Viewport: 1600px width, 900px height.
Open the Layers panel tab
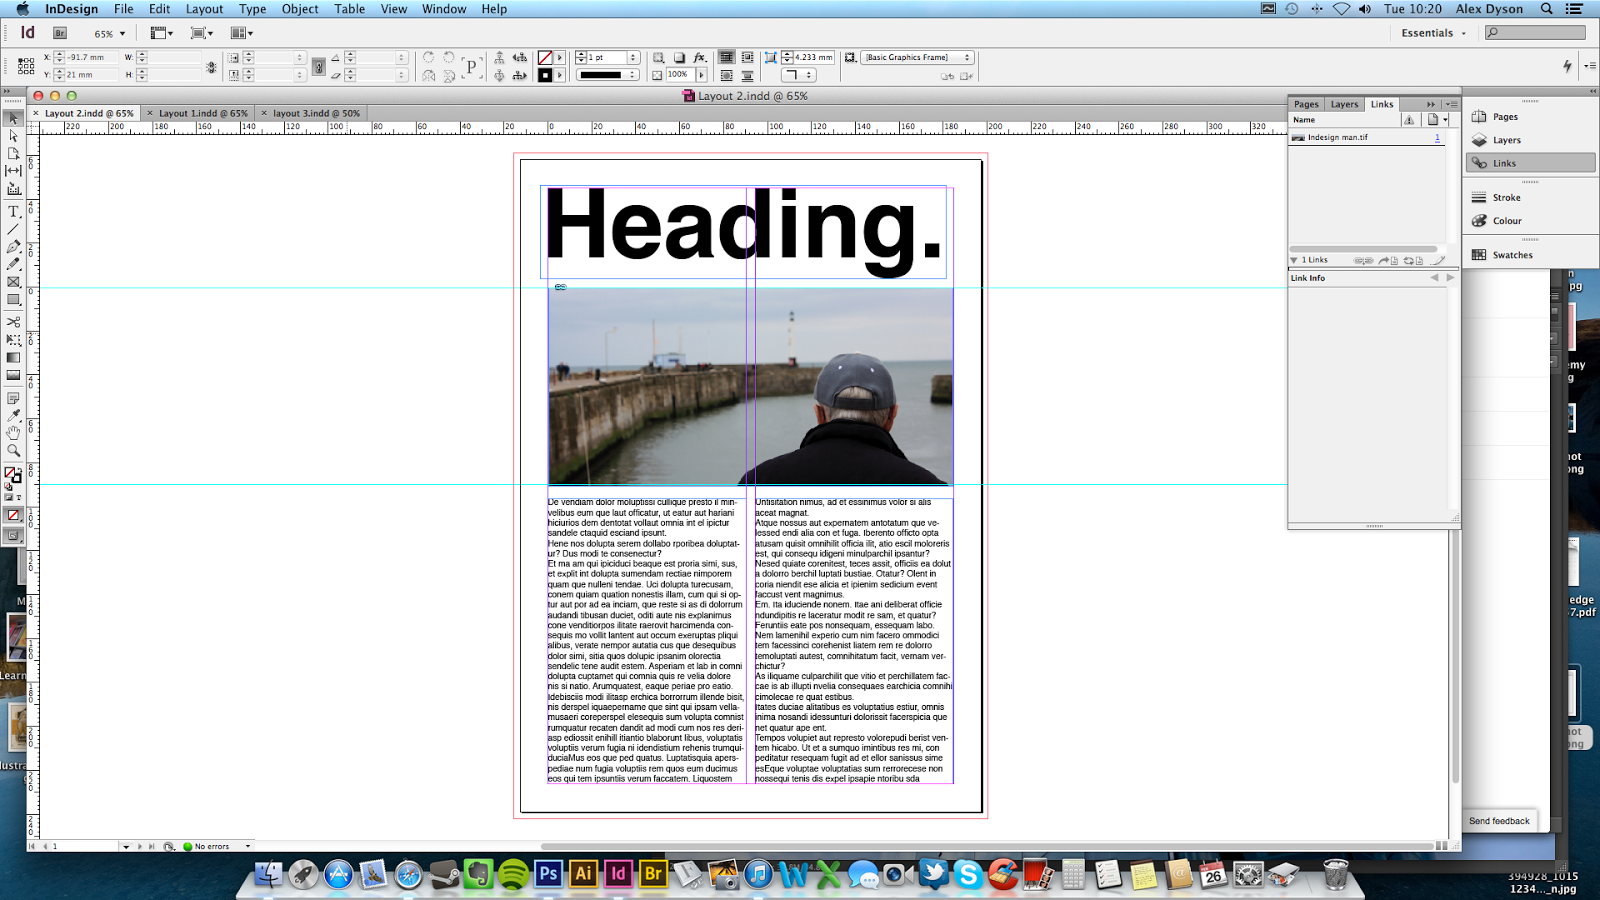(x=1343, y=103)
